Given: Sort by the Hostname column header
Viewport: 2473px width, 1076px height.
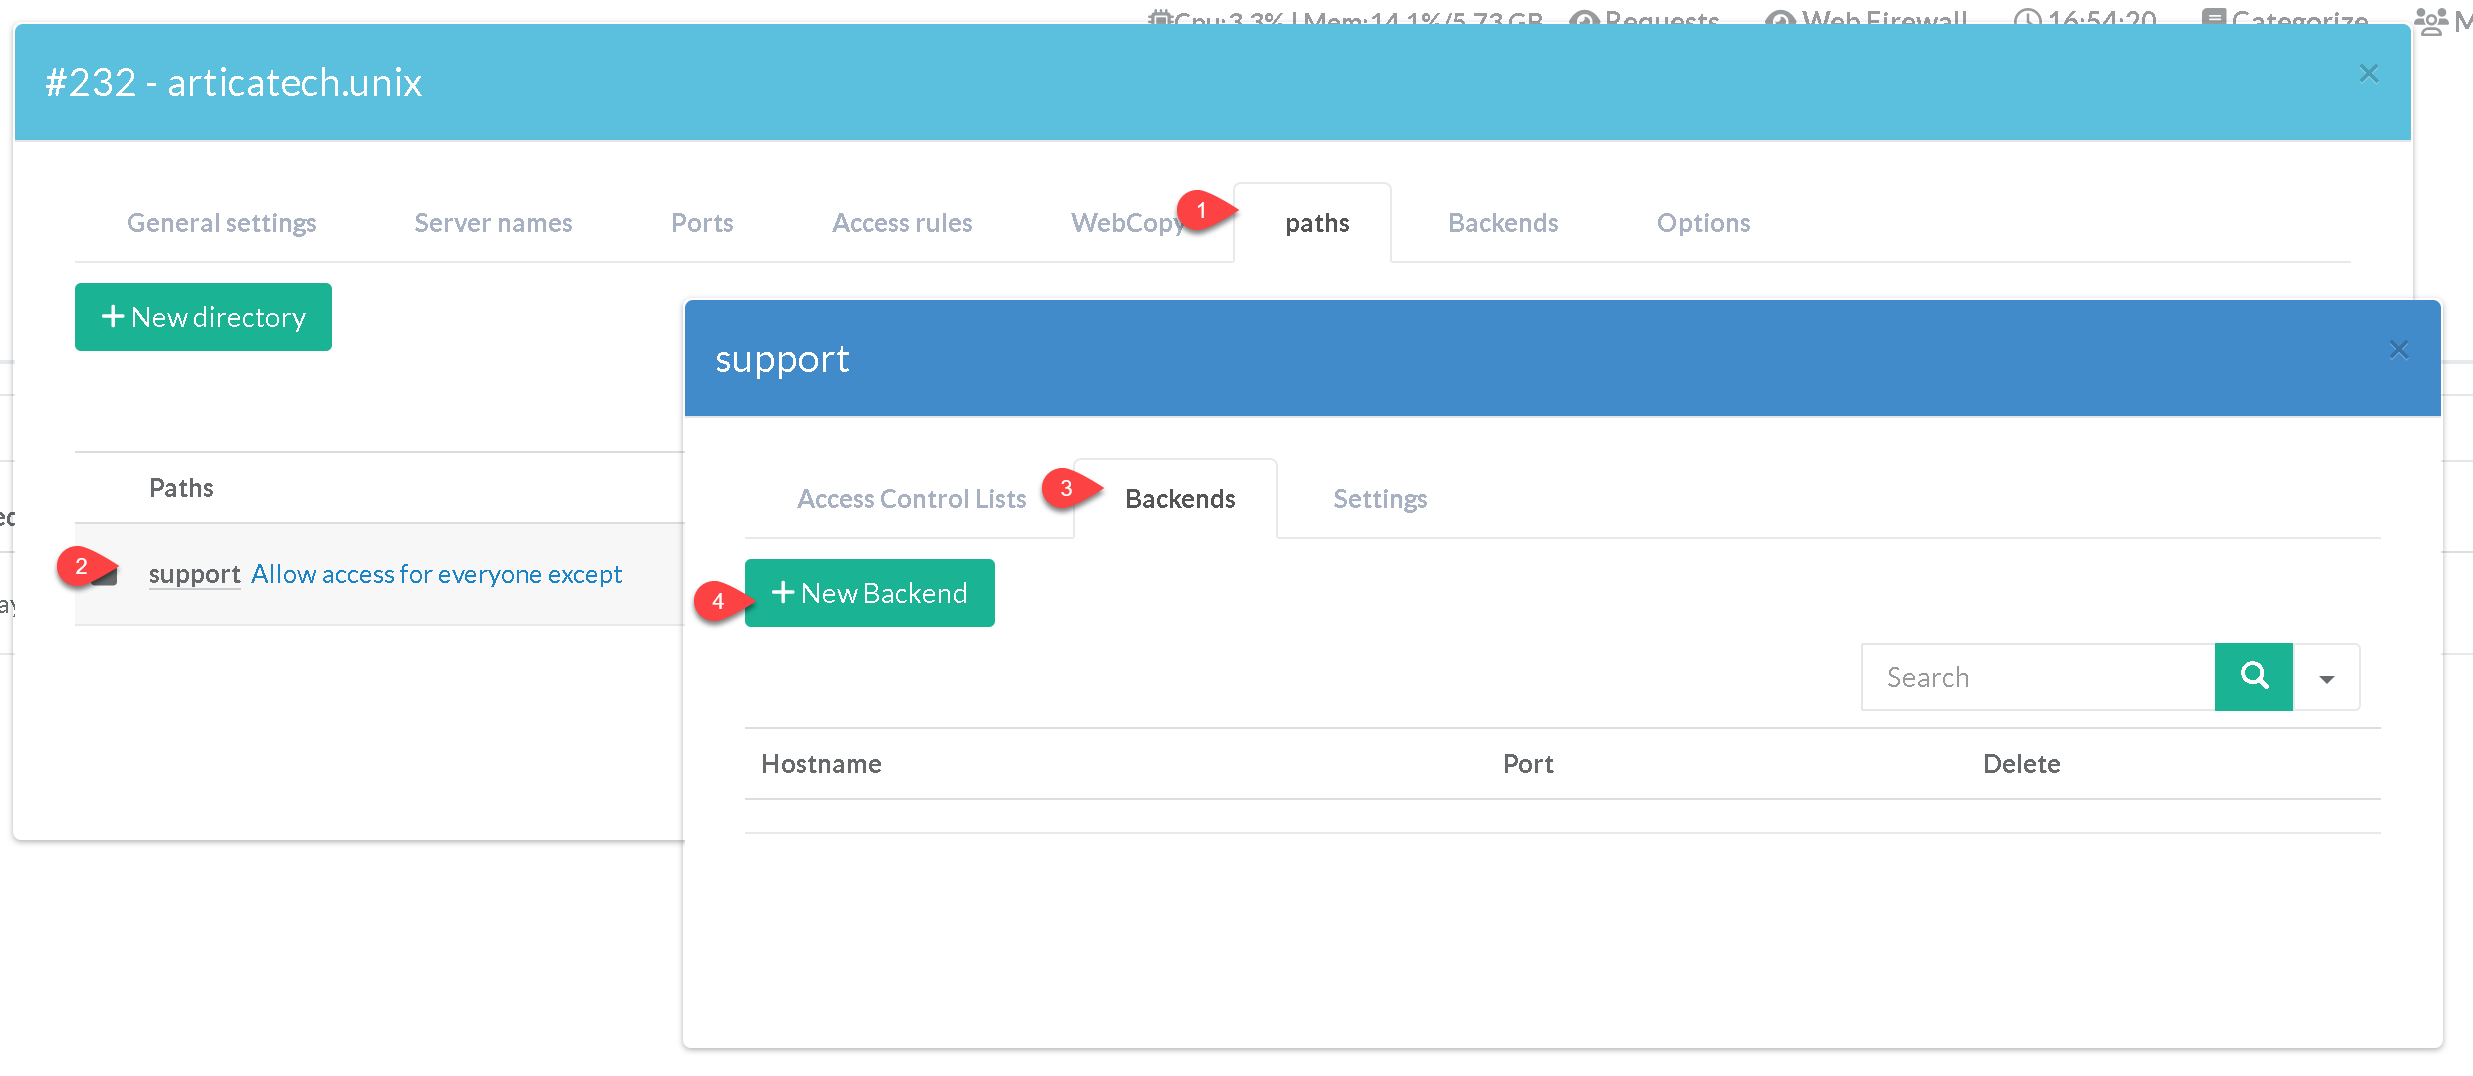Looking at the screenshot, I should point(821,764).
